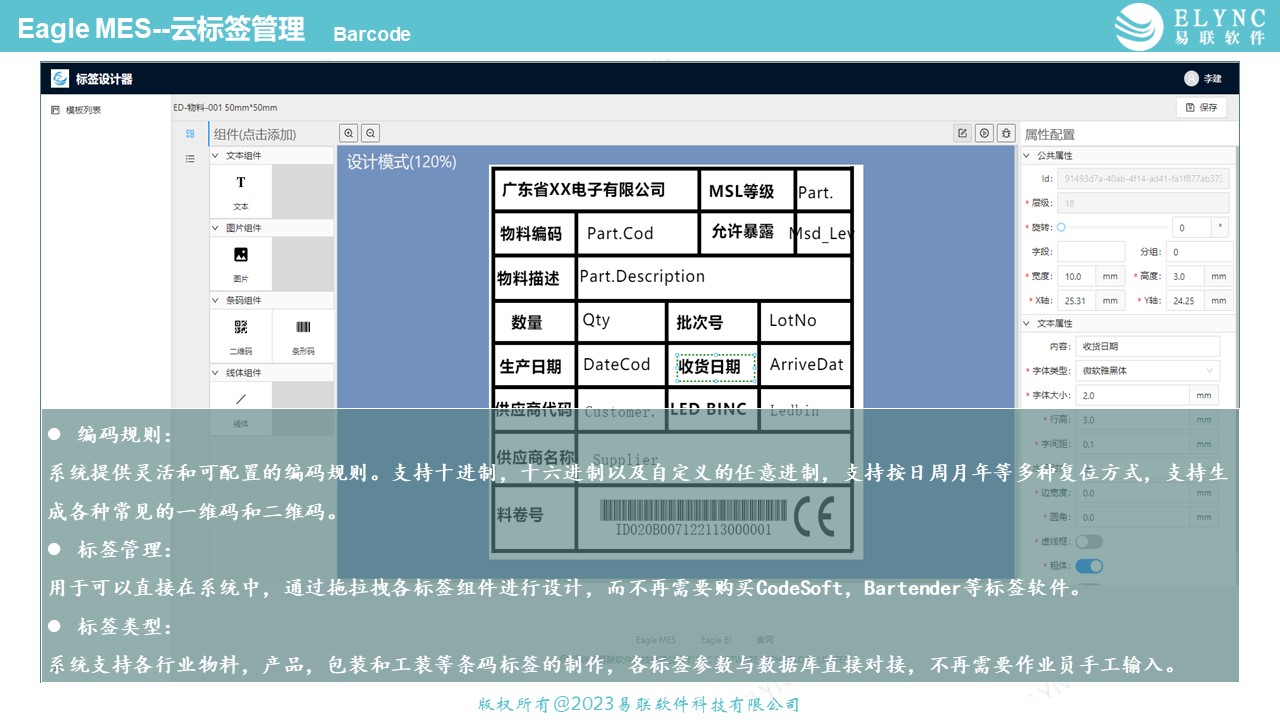Screen dimensions: 1280x720
Task: Zoom in on the design canvas
Action: click(349, 132)
